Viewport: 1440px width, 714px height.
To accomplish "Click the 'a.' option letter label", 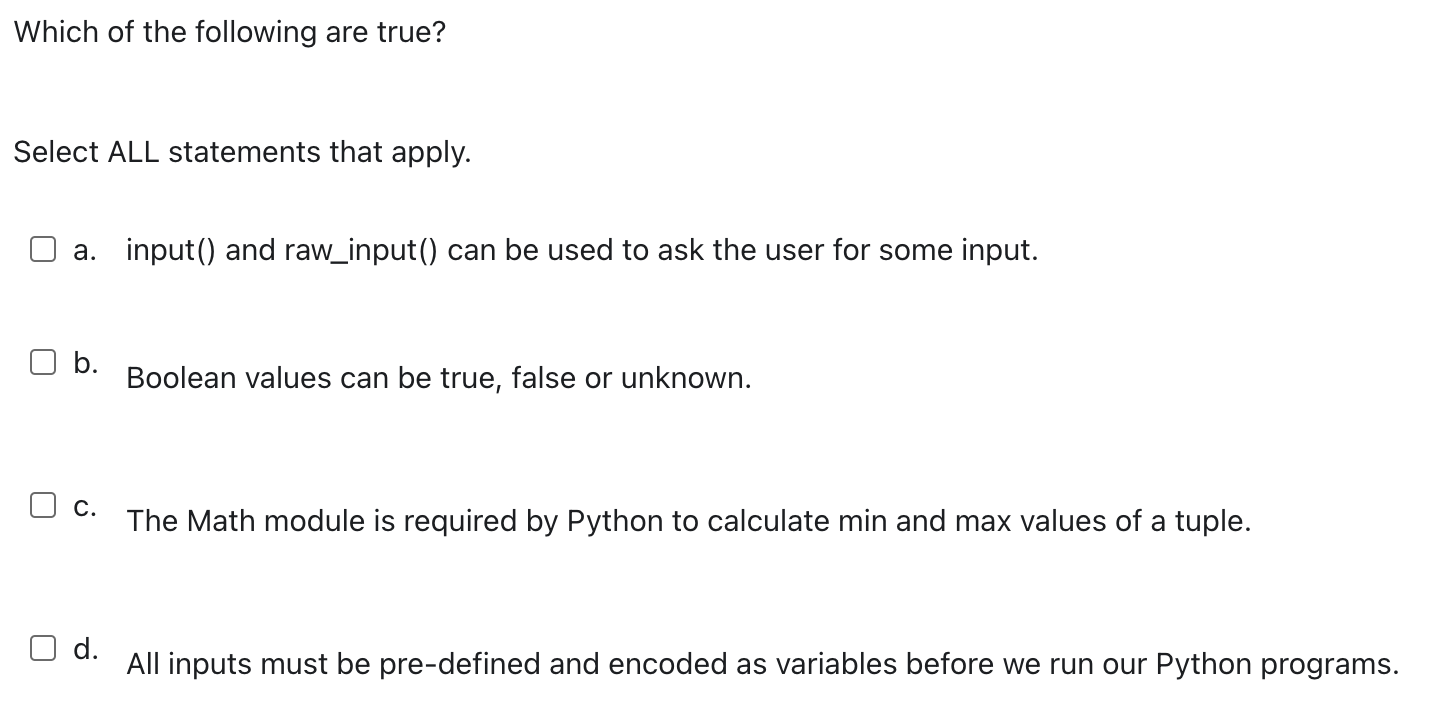I will tap(85, 250).
